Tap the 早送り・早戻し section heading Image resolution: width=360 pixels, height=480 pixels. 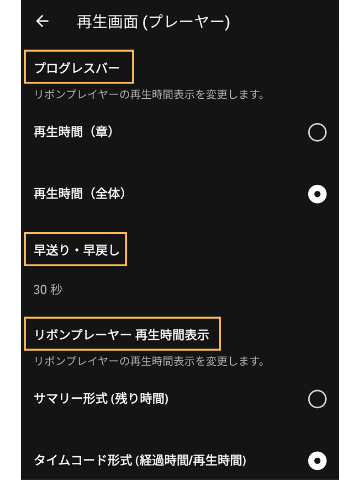[76, 250]
